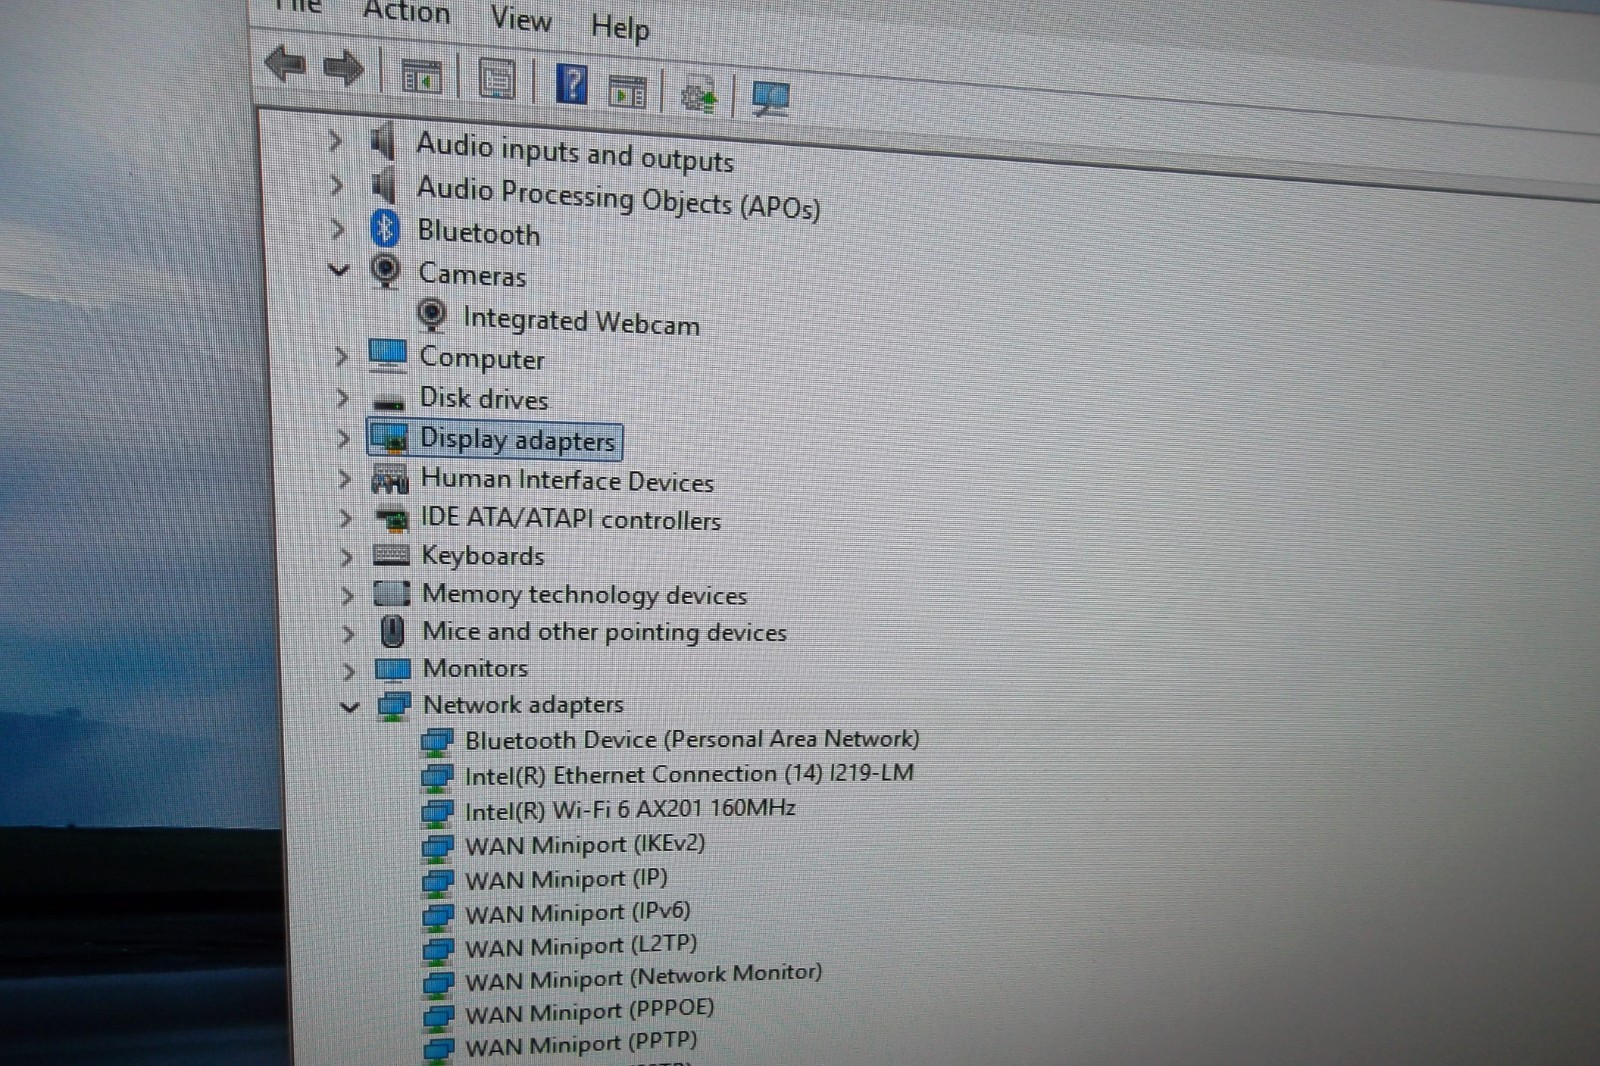Select WAN Miniport (PPPOE)
This screenshot has height=1066, width=1600.
coord(590,1010)
